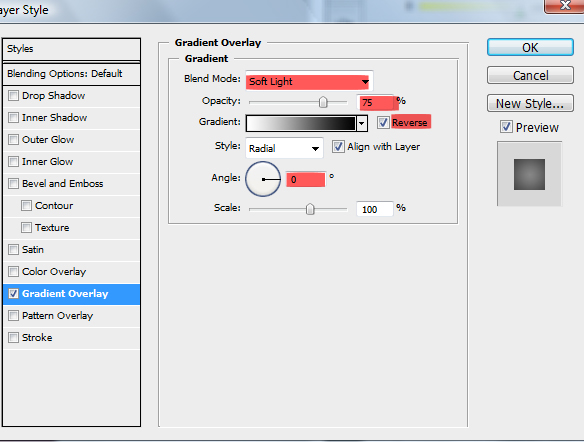
Task: Enable the Drop Shadow checkbox
Action: click(13, 96)
